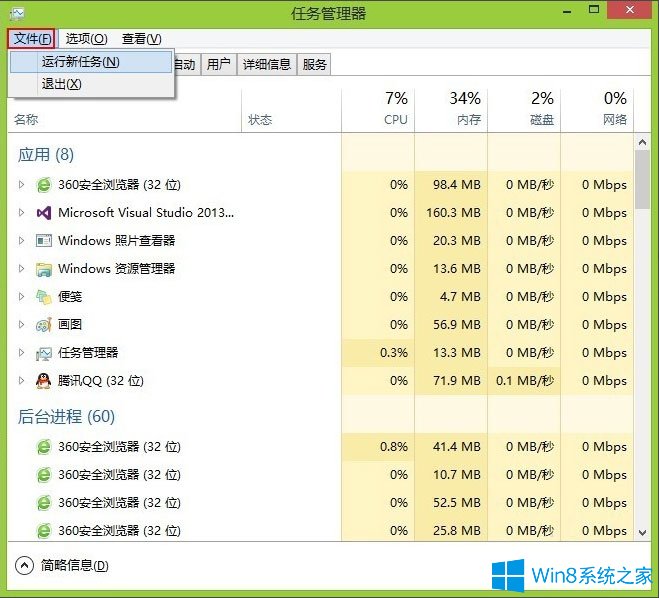Select the Microsoft Visual Studio 2013 icon
This screenshot has width=659, height=598.
pos(43,213)
